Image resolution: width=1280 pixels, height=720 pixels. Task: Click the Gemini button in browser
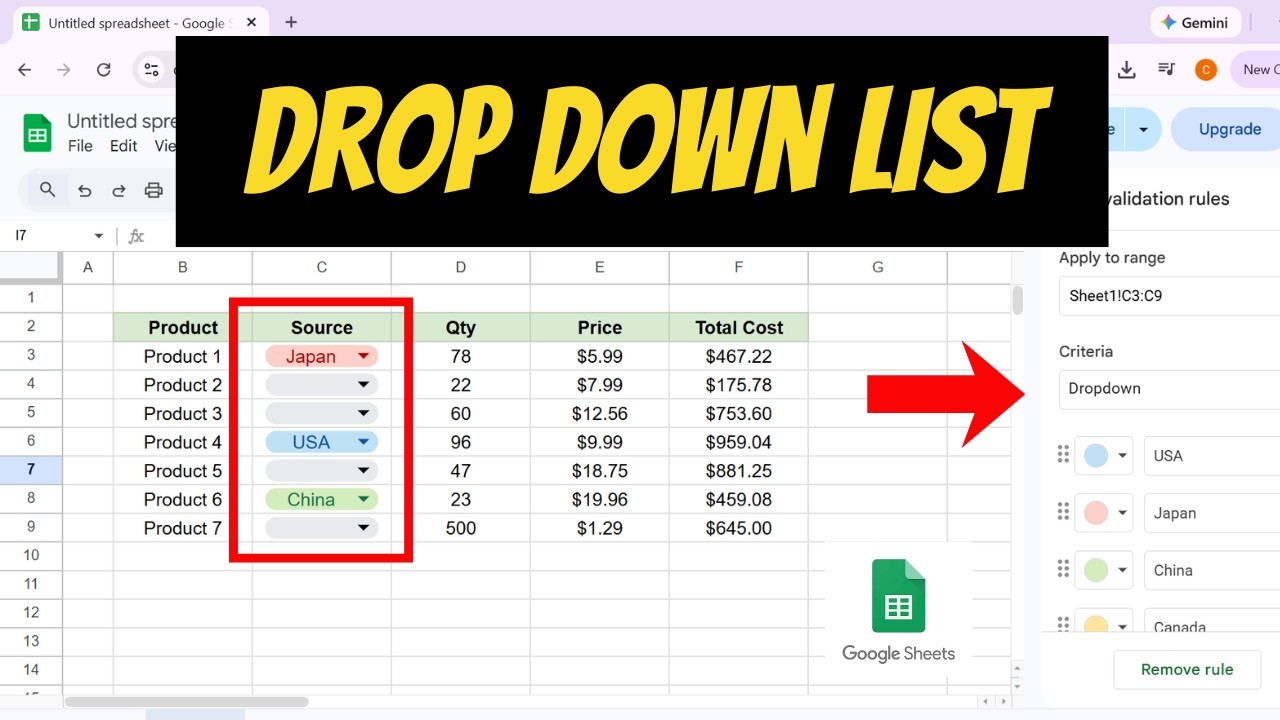click(1196, 22)
